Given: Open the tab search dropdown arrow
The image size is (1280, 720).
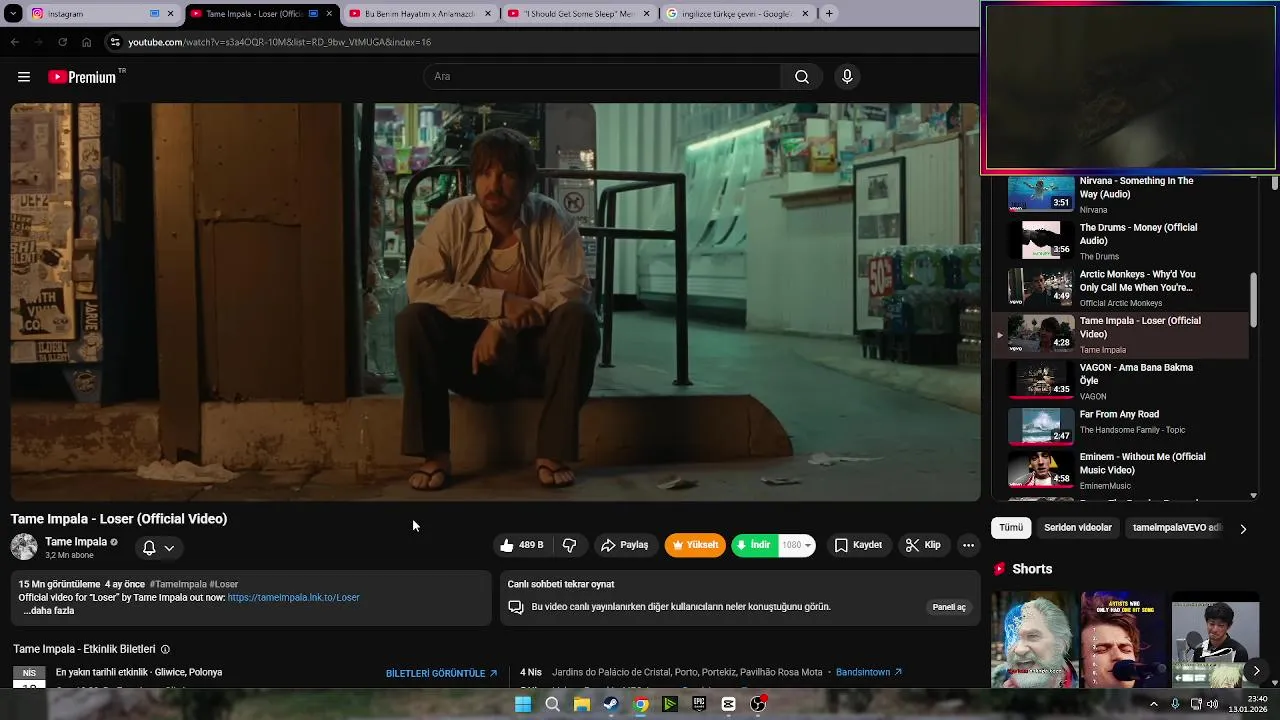Looking at the screenshot, I should point(13,14).
